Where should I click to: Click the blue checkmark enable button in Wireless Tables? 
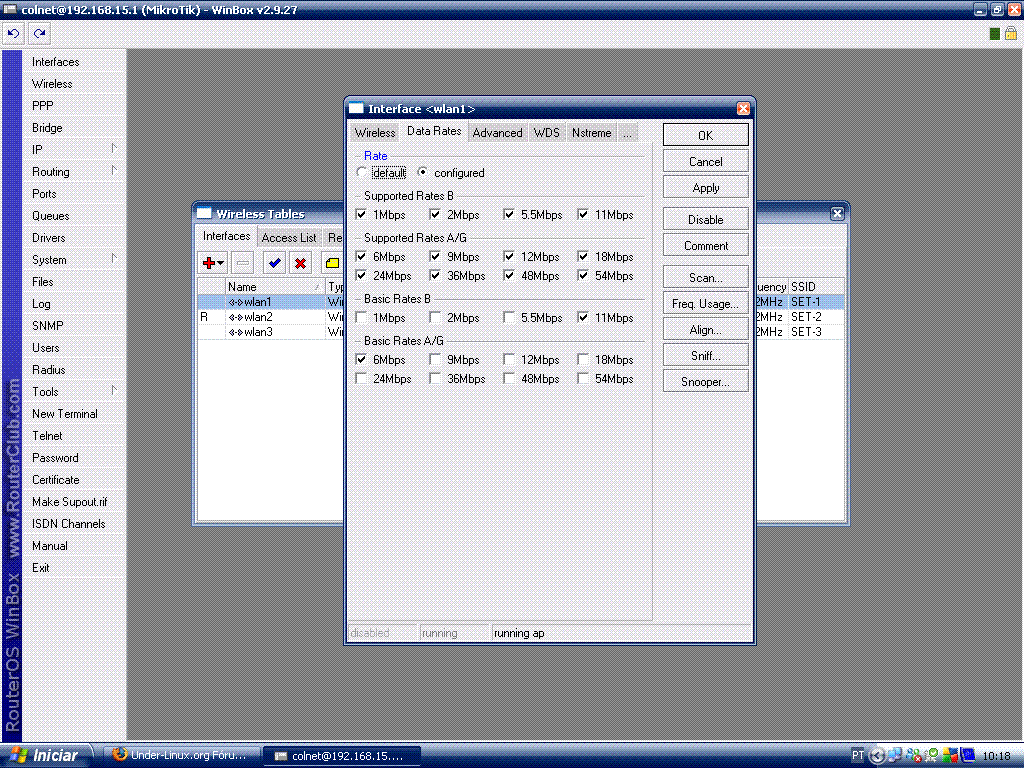[274, 263]
